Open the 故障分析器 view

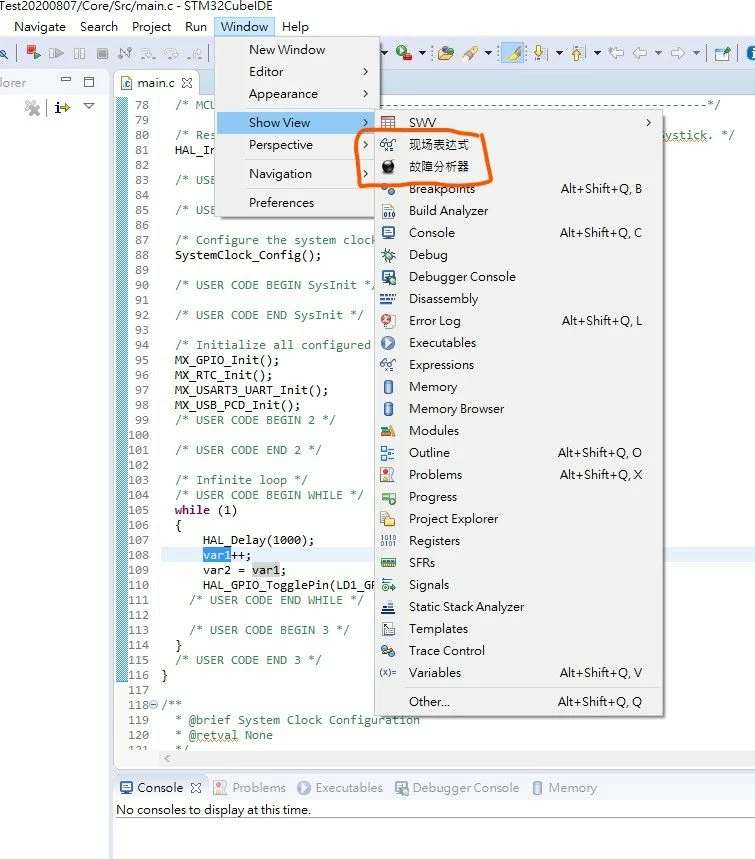click(x=518, y=167)
